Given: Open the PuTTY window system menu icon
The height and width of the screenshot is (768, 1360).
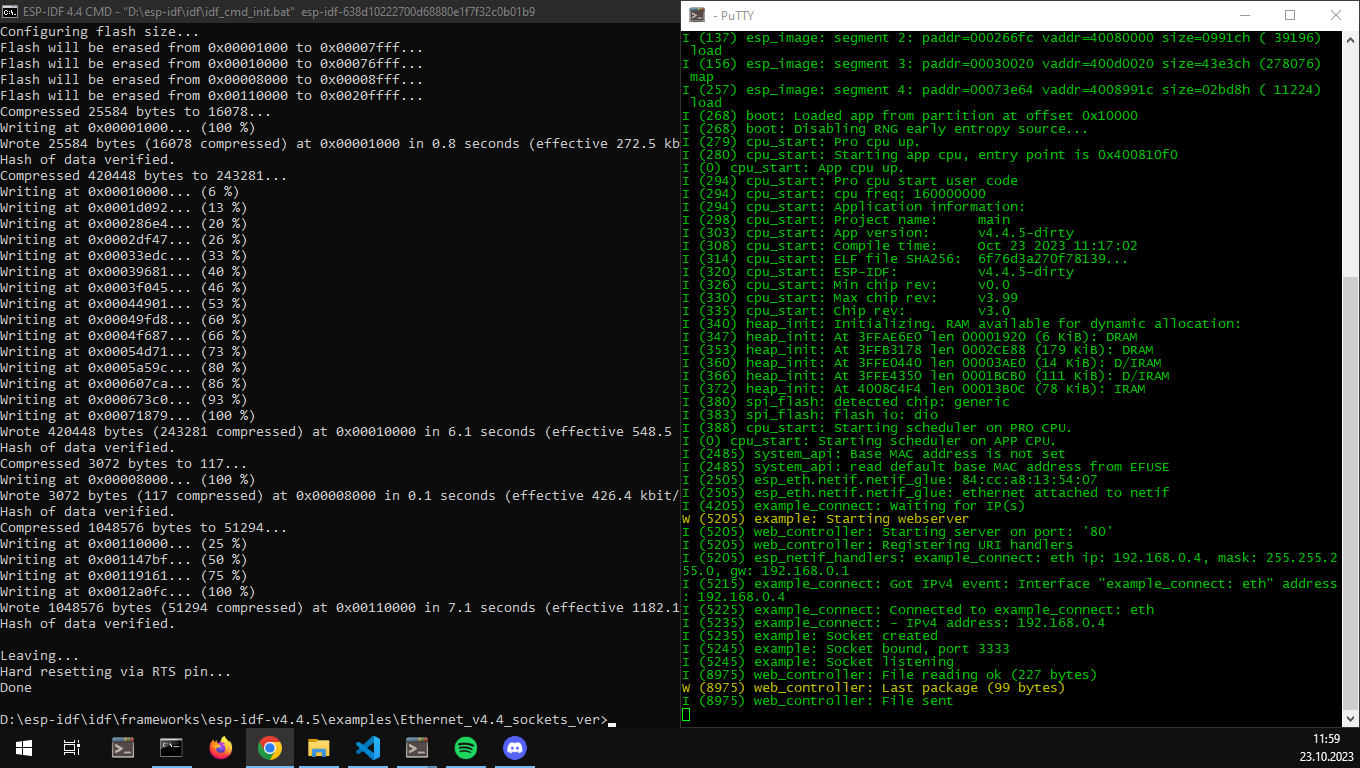Looking at the screenshot, I should pyautogui.click(x=696, y=15).
